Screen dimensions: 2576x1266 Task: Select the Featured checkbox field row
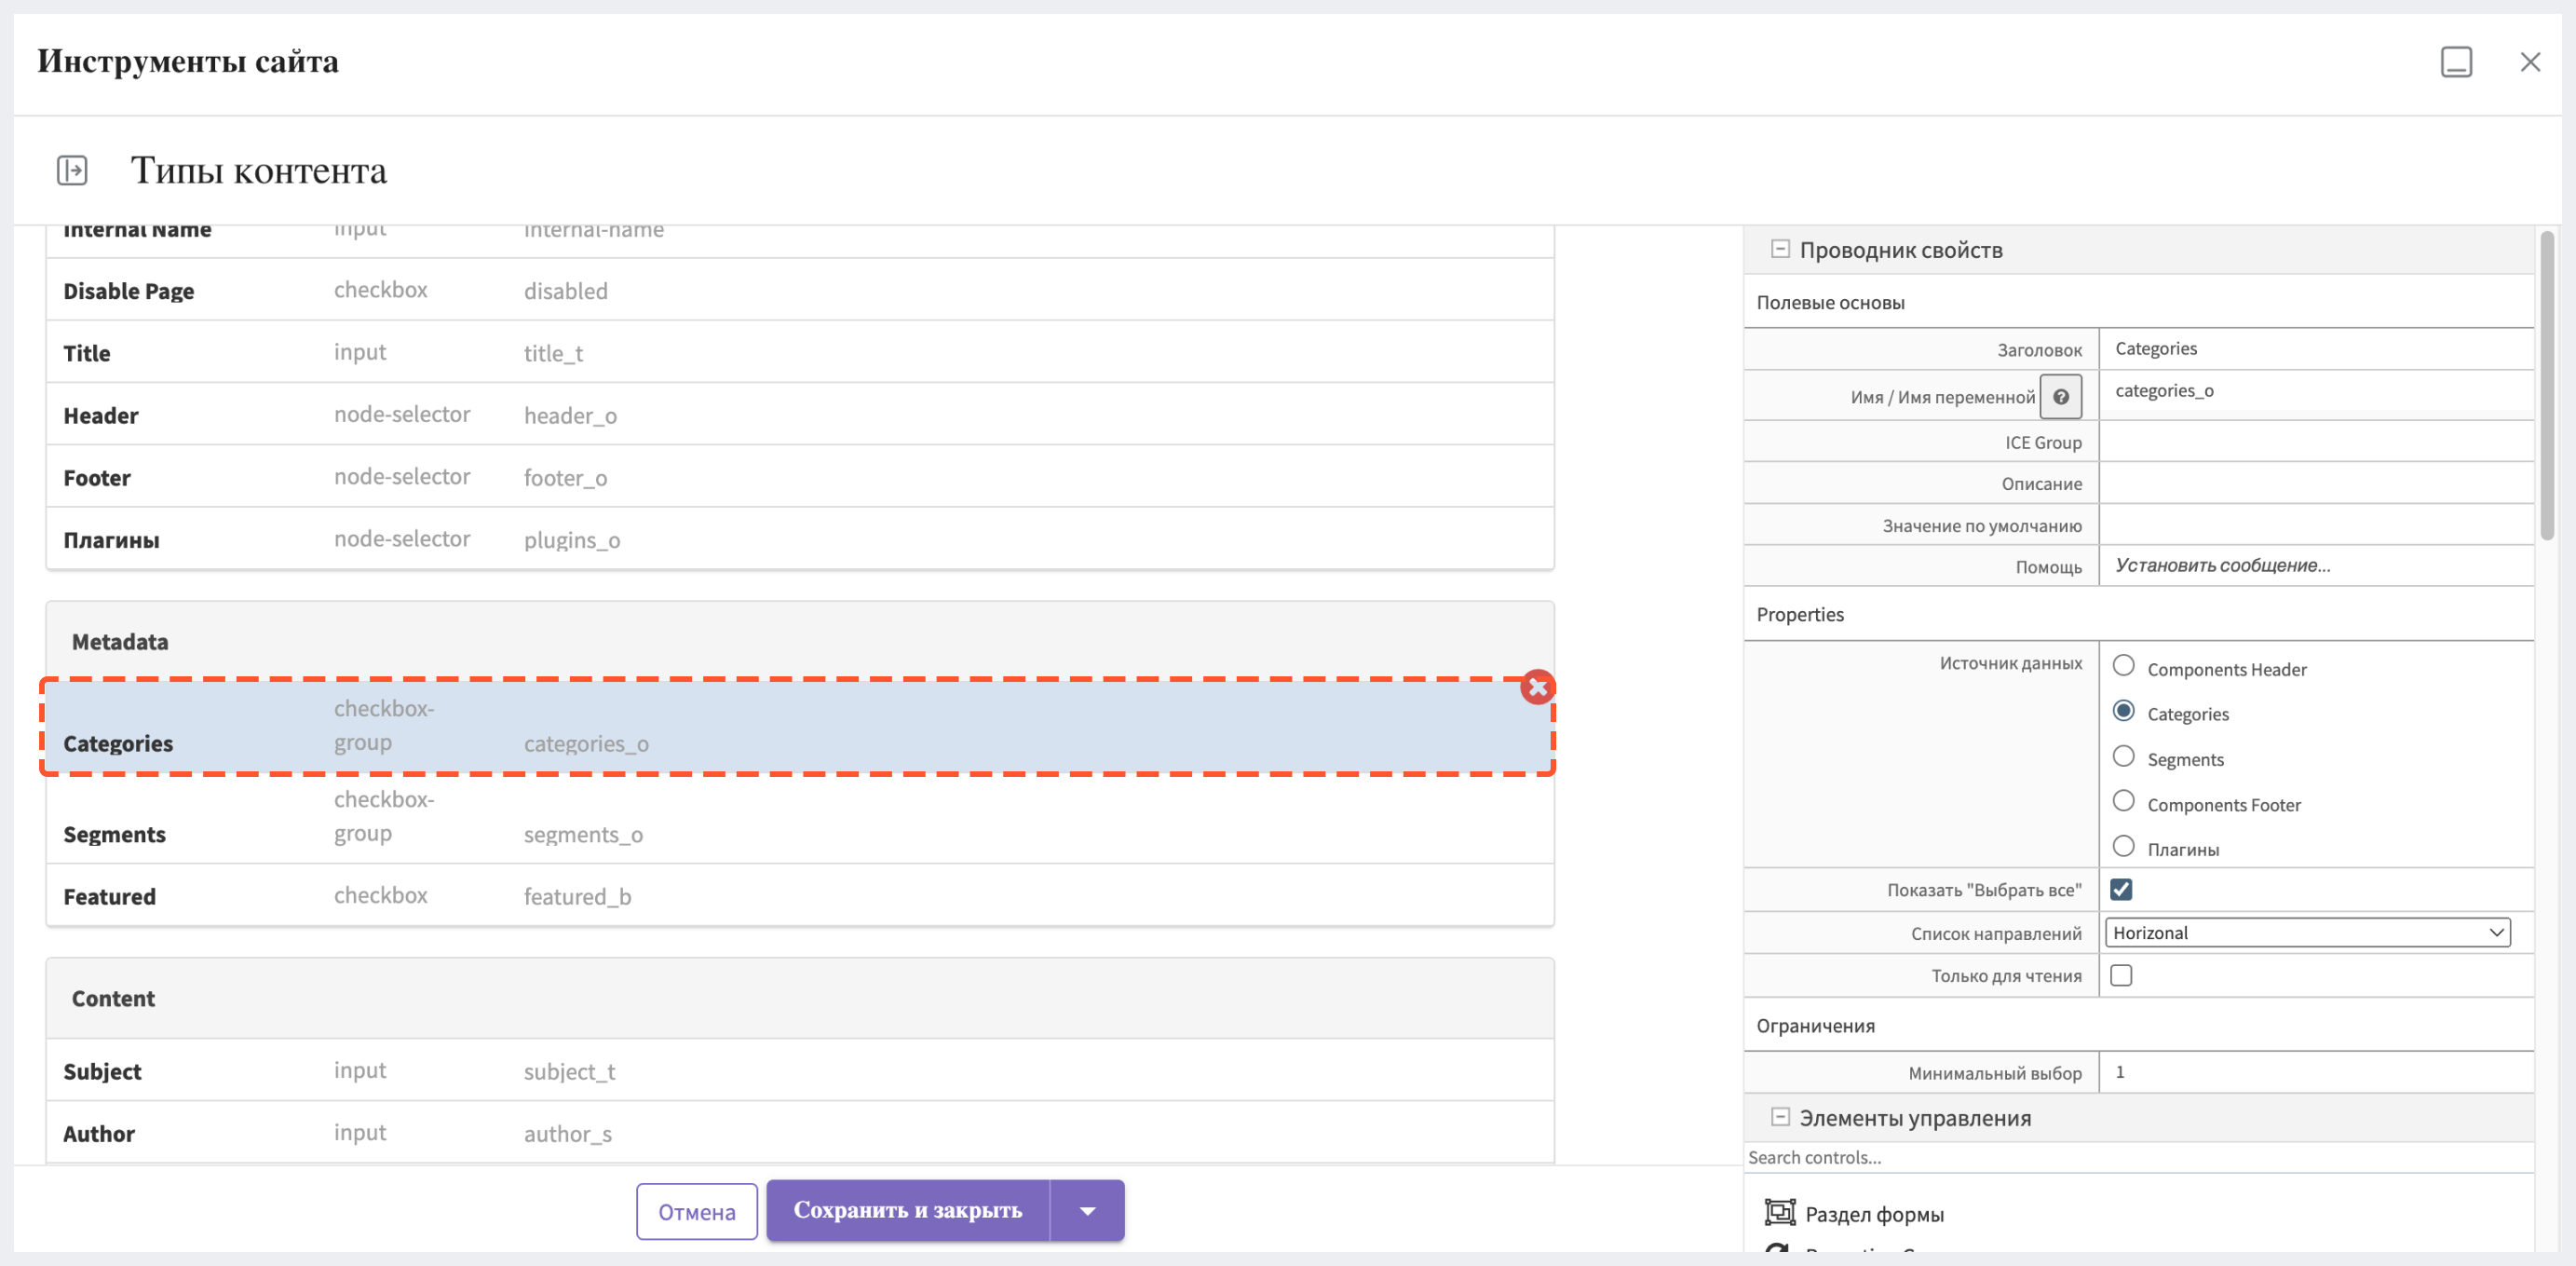(798, 895)
